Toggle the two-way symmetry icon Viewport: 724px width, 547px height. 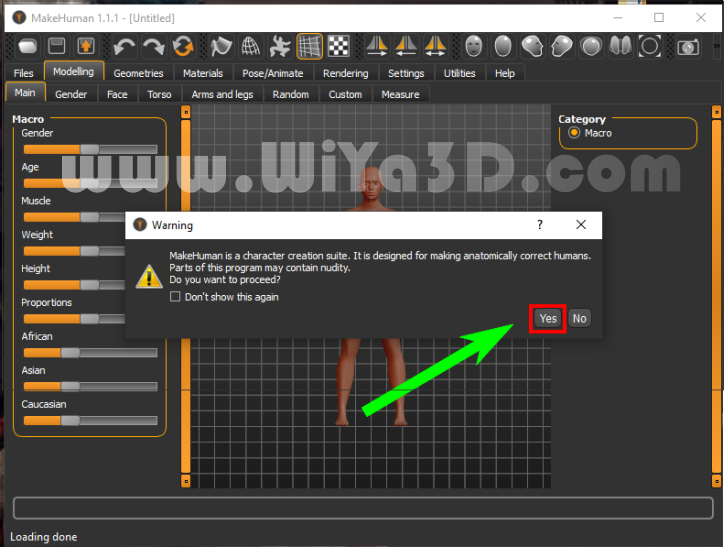(435, 47)
